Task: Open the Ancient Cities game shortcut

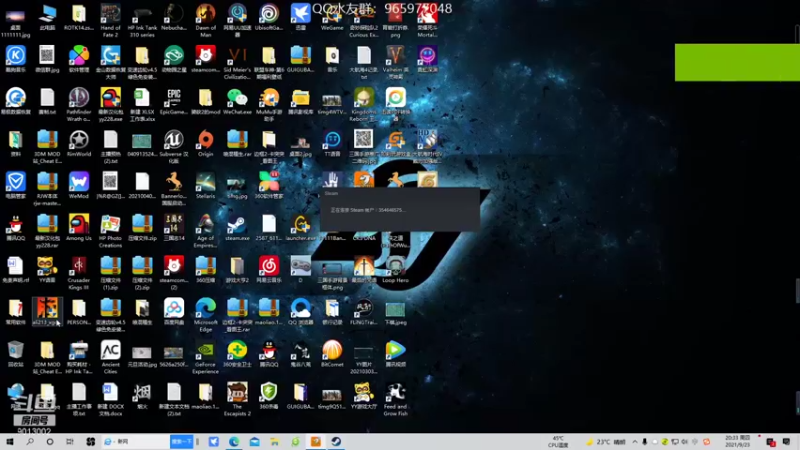Action: (110, 357)
